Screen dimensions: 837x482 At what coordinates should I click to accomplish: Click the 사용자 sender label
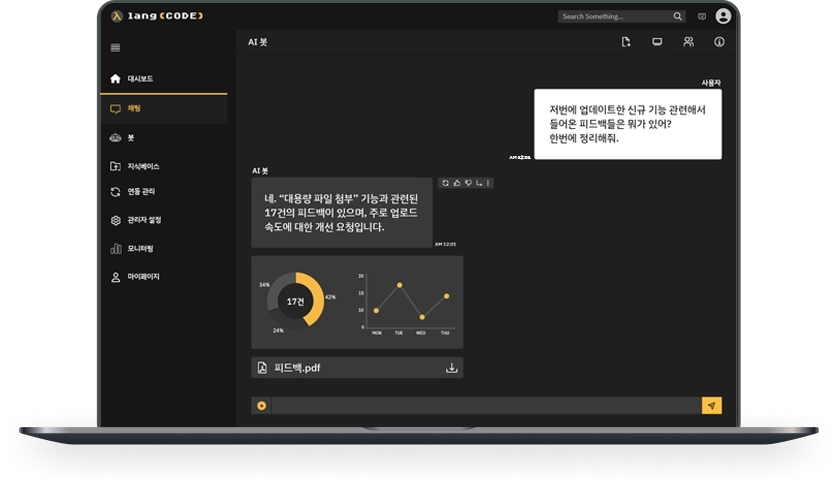pyautogui.click(x=711, y=83)
